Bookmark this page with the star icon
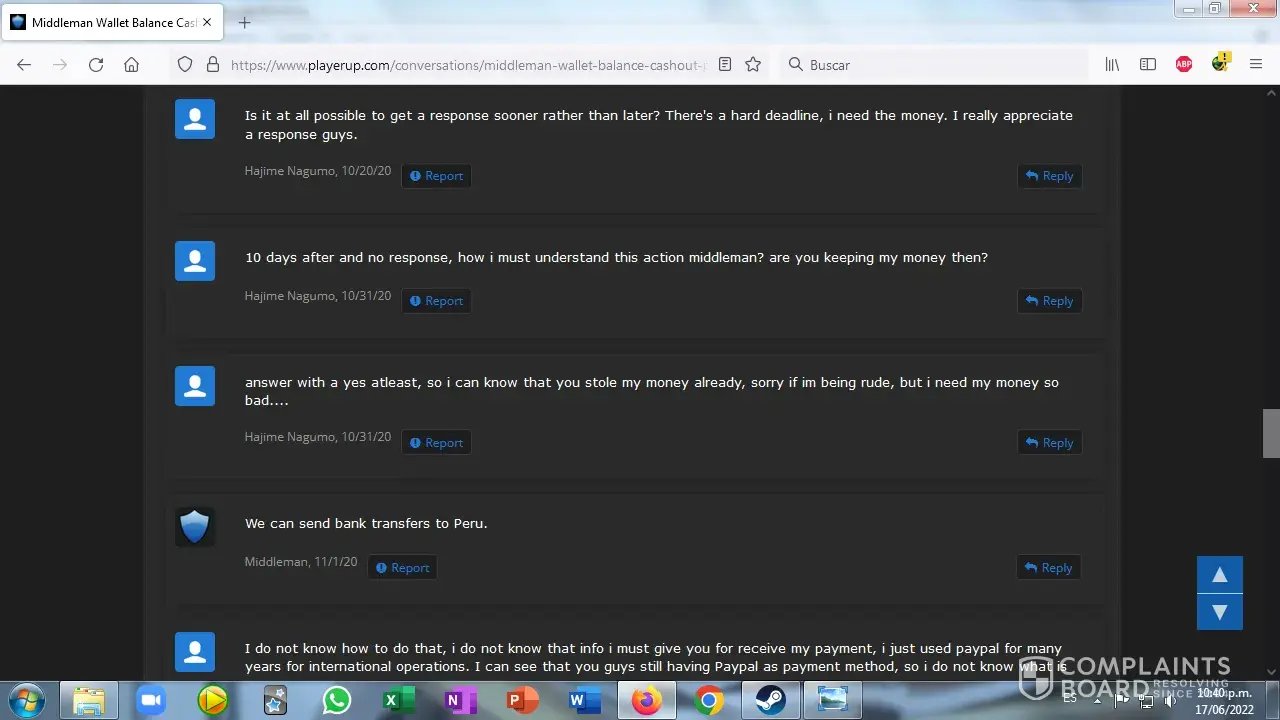 pos(753,64)
